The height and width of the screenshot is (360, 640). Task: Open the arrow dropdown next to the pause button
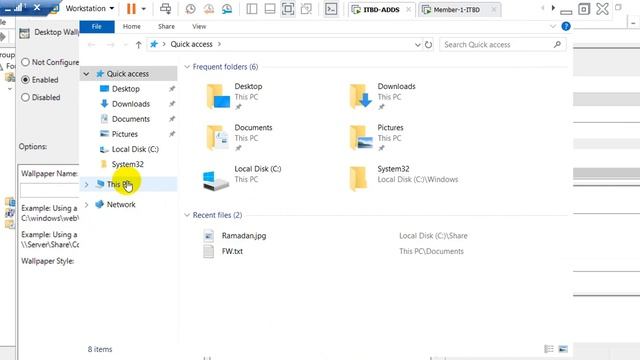(143, 9)
